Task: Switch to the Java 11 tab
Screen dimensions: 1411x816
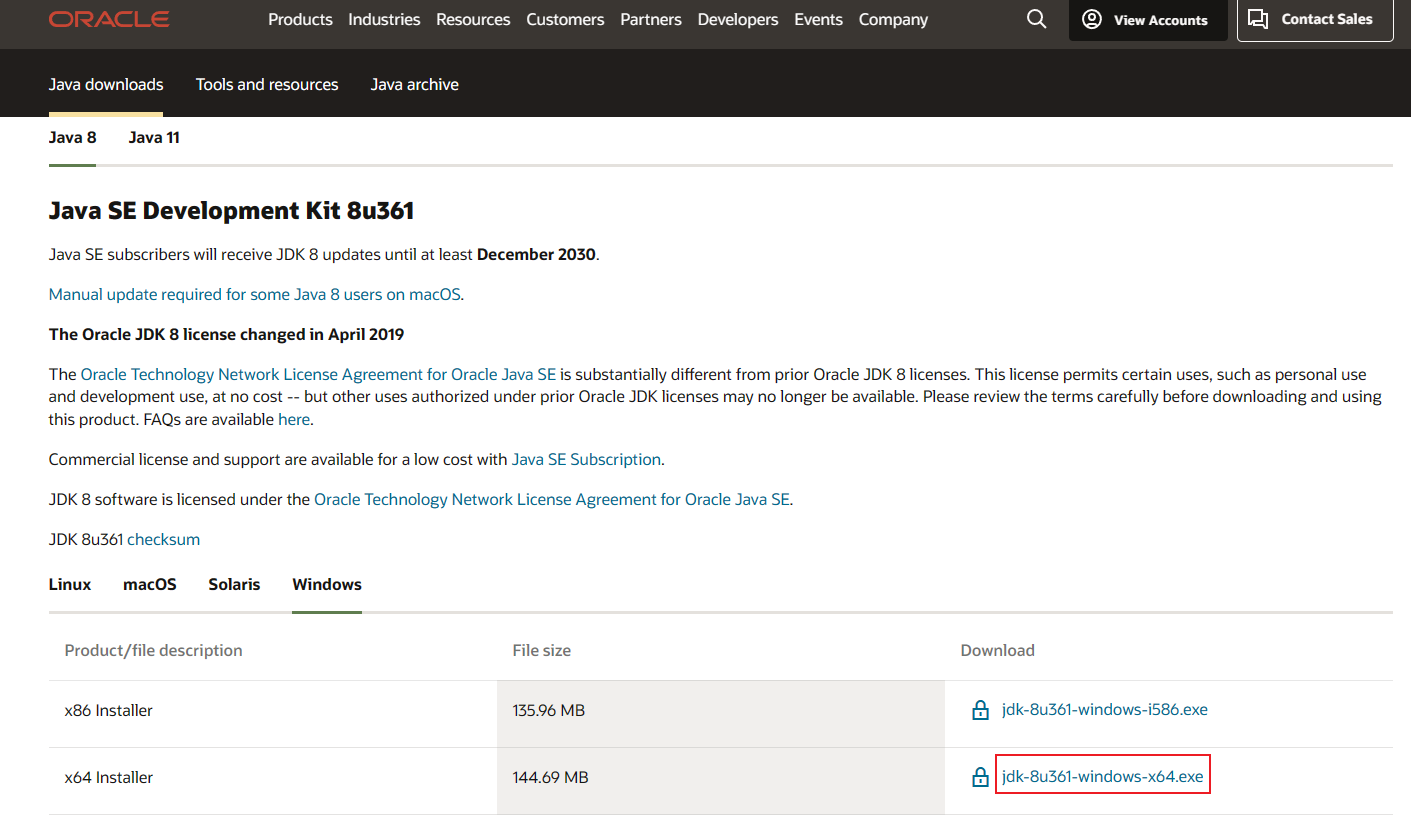Action: click(x=154, y=138)
